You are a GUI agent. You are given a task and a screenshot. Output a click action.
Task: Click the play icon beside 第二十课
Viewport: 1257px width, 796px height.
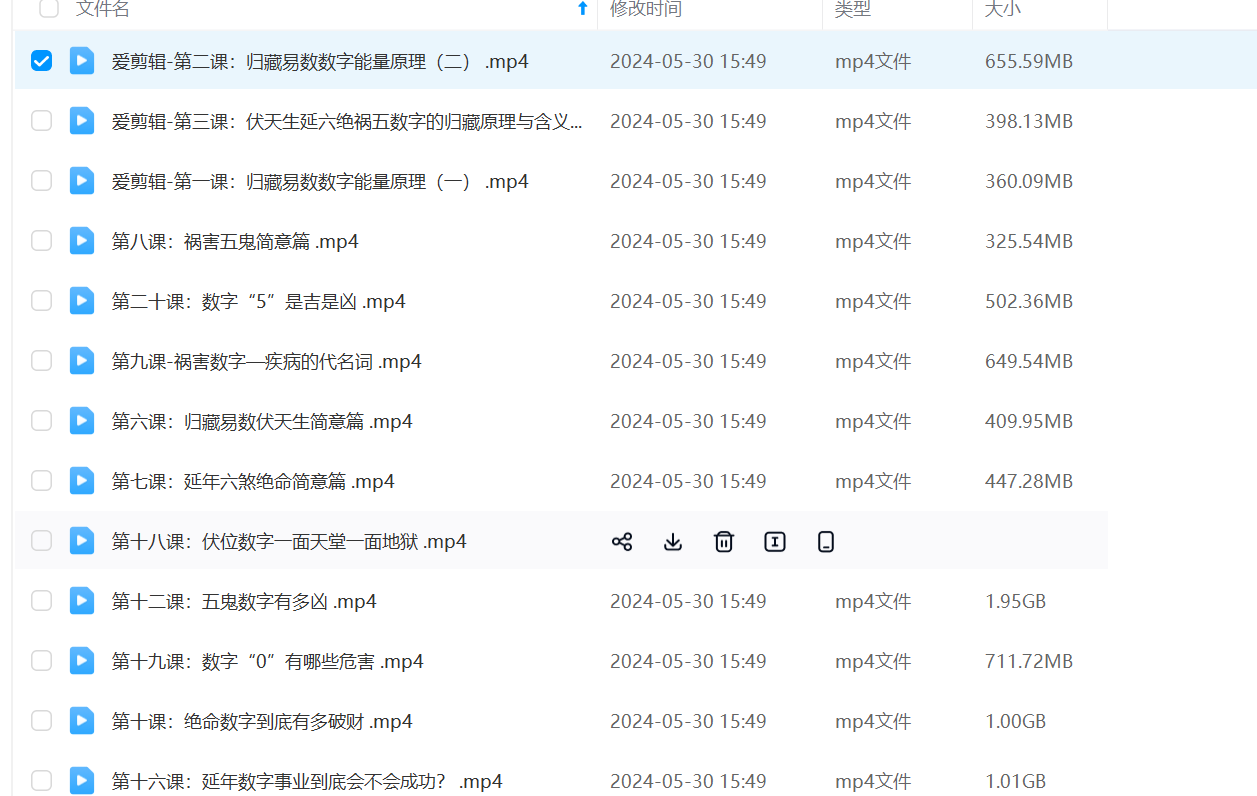click(x=82, y=301)
